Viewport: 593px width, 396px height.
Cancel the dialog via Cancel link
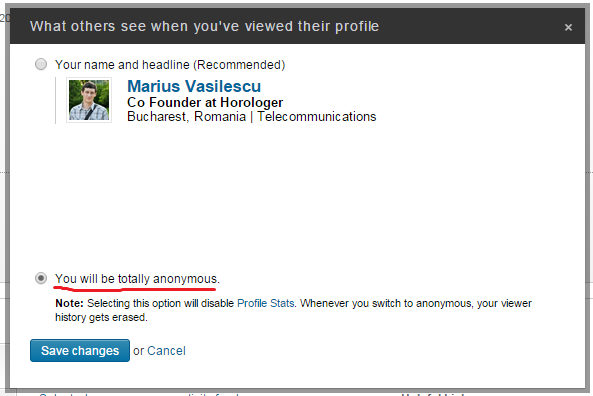pos(166,351)
